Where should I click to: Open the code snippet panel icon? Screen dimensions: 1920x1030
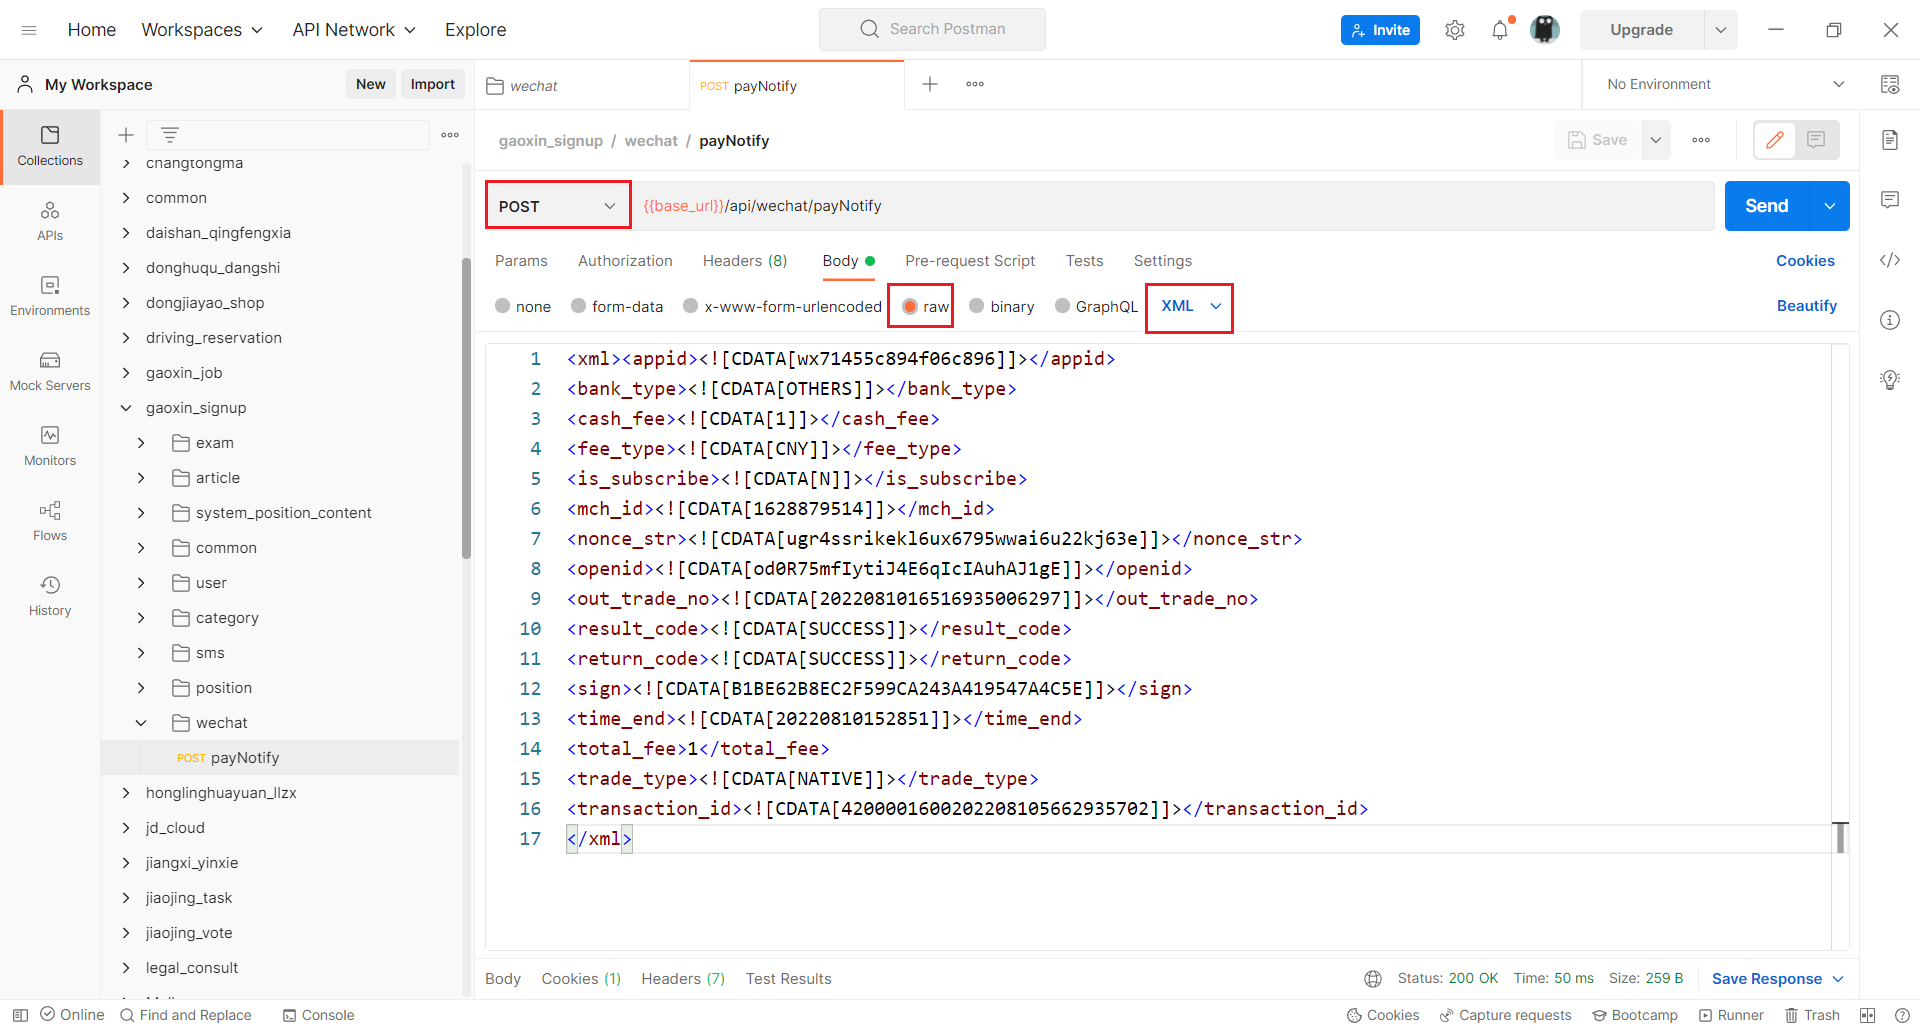(1890, 260)
